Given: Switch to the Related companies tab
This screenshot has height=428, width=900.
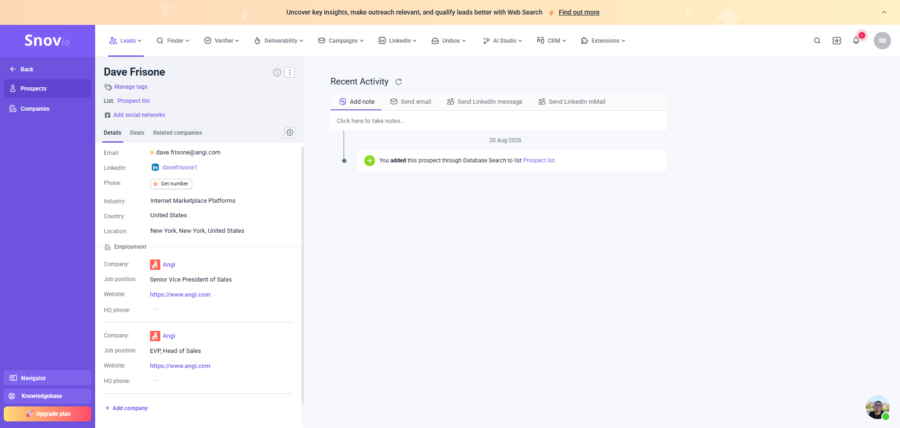Looking at the screenshot, I should click(177, 133).
